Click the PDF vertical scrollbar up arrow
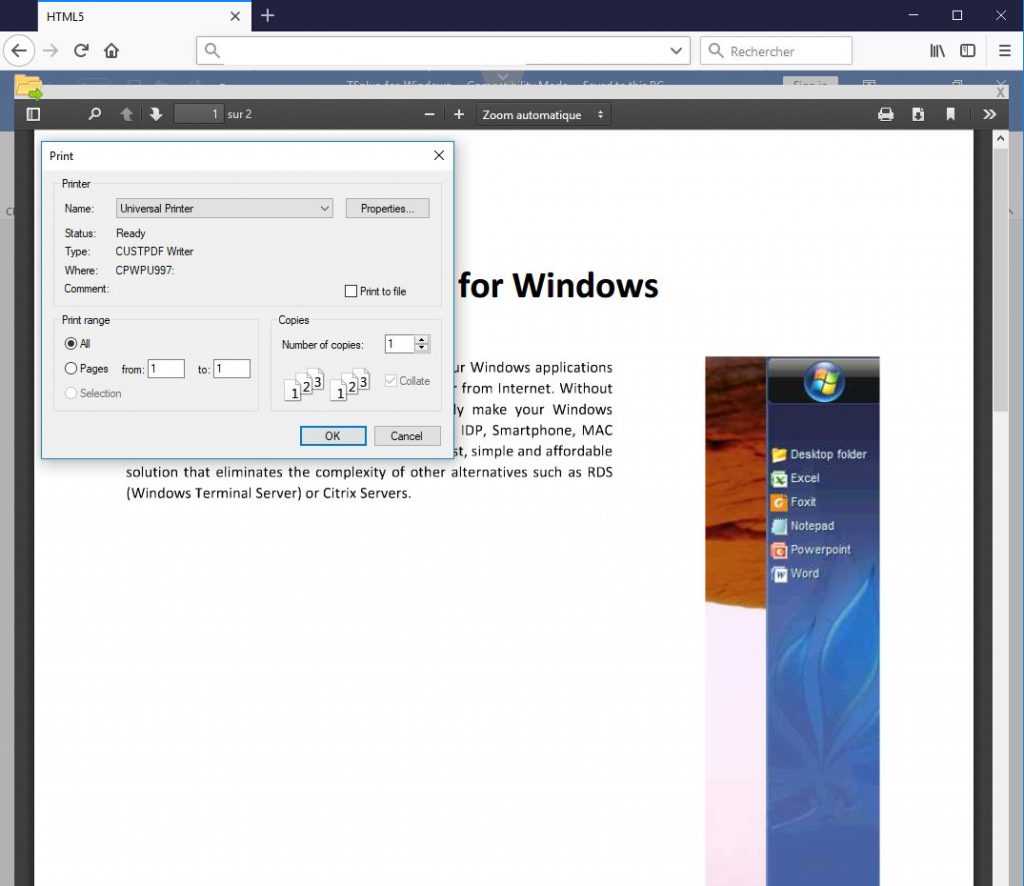1024x886 pixels. tap(1000, 138)
